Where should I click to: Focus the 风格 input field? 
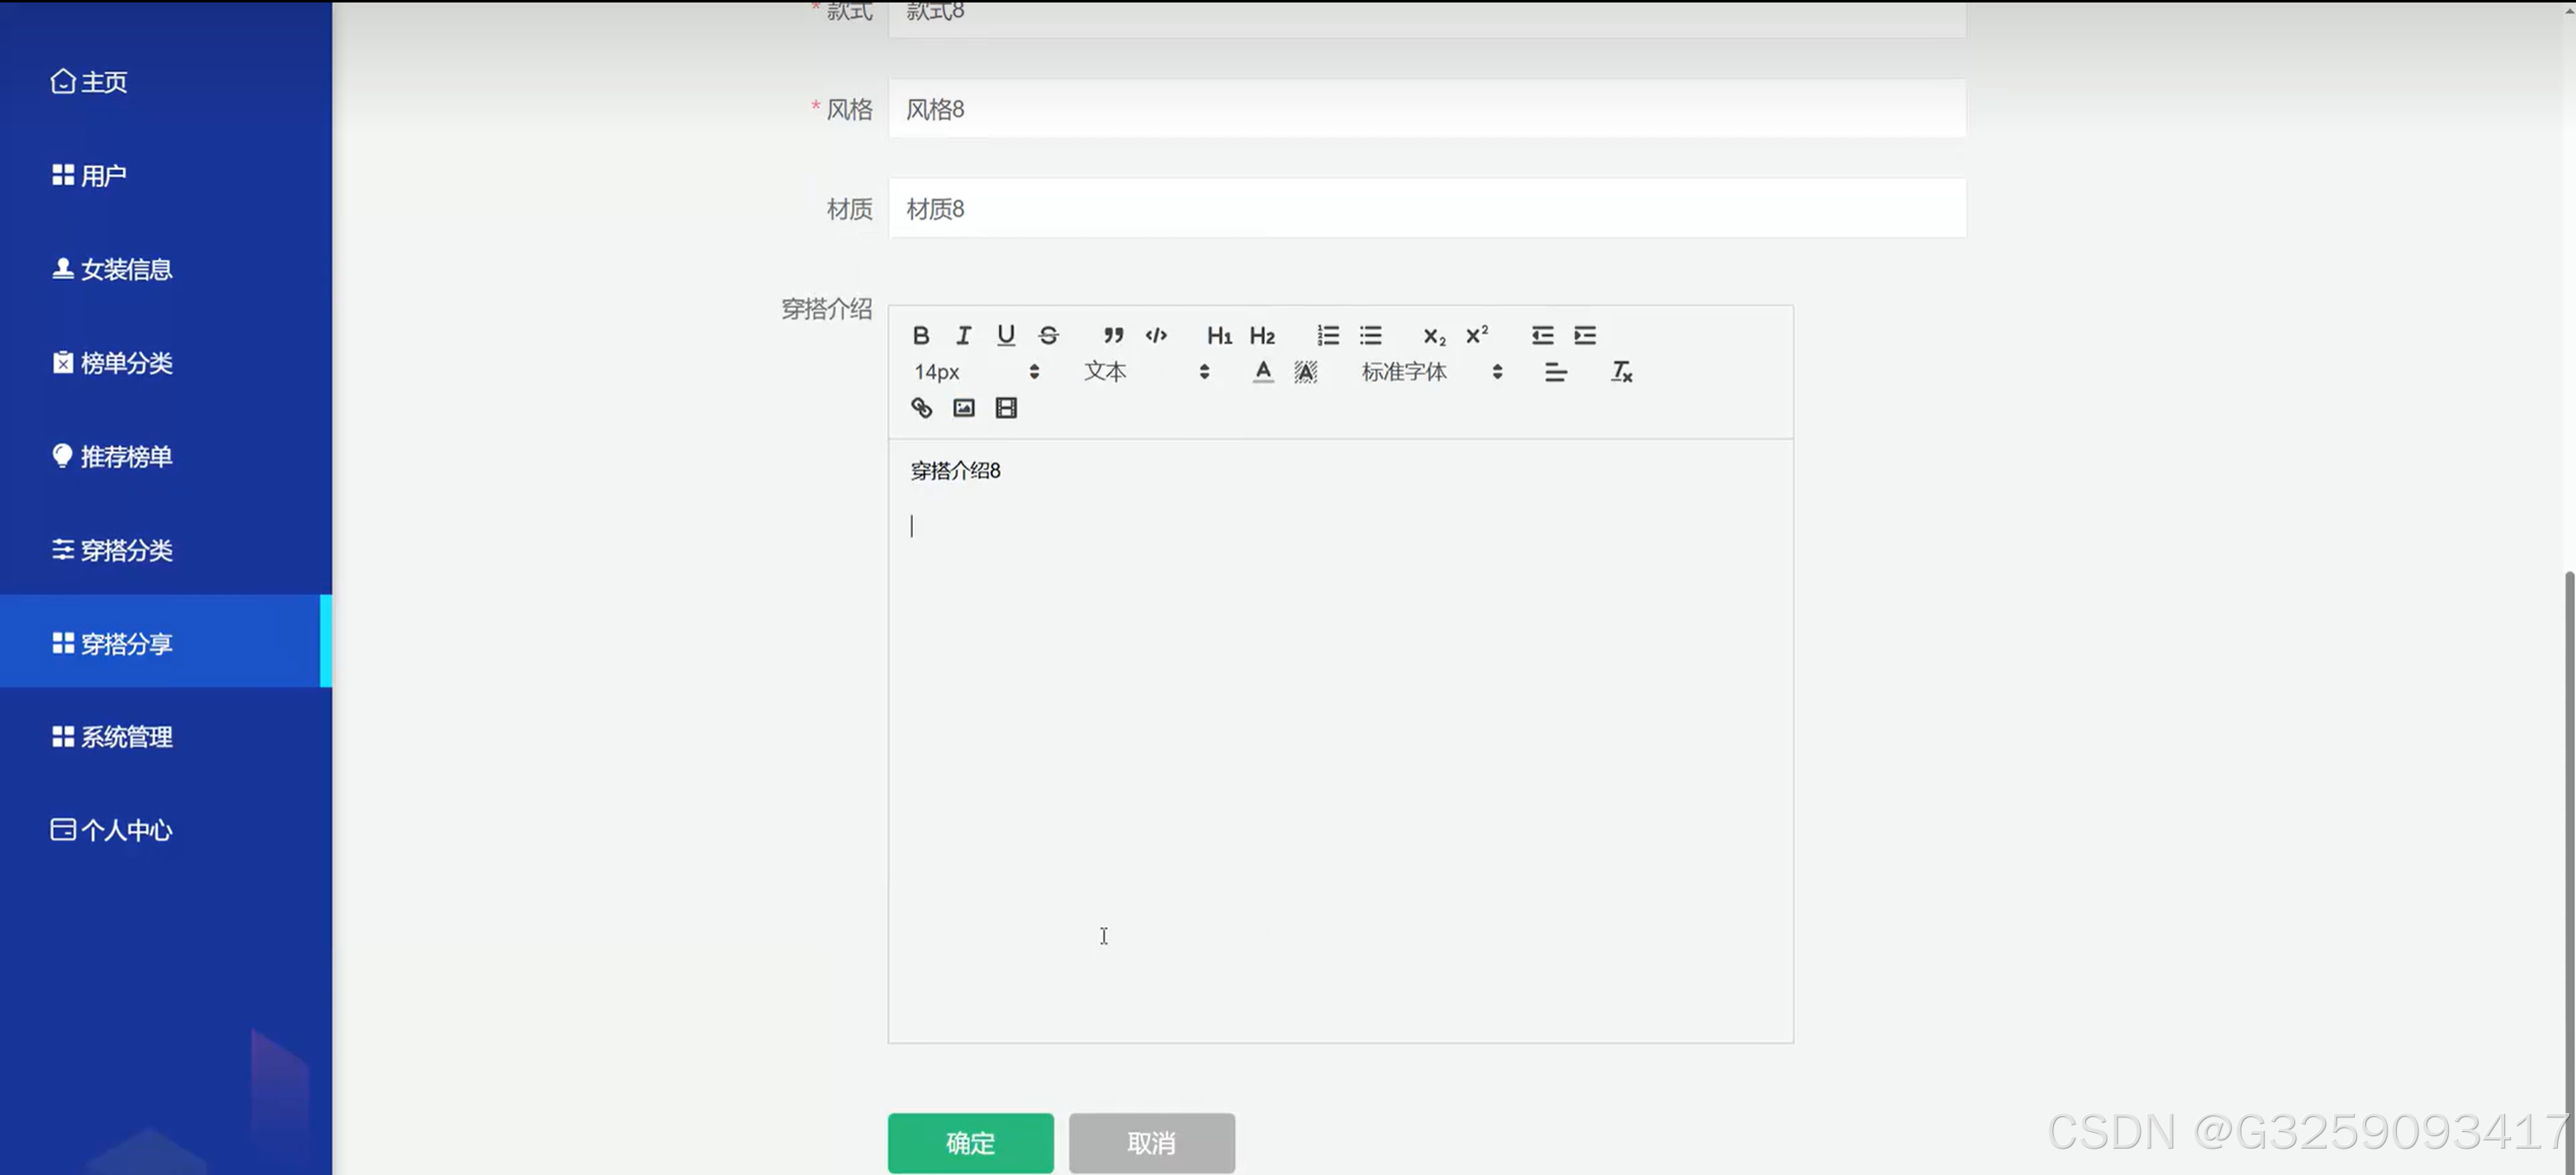[x=1427, y=108]
